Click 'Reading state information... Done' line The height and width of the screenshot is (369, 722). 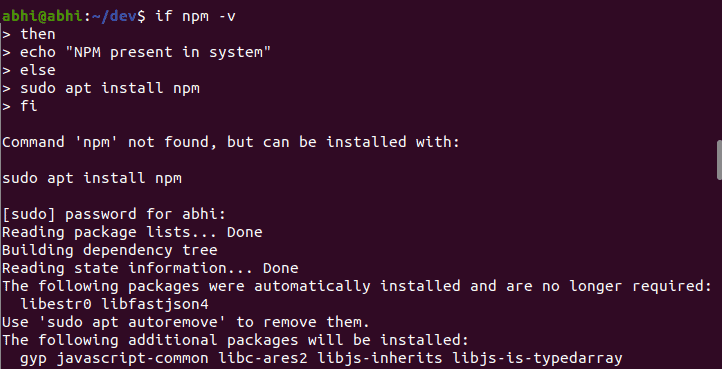150,268
